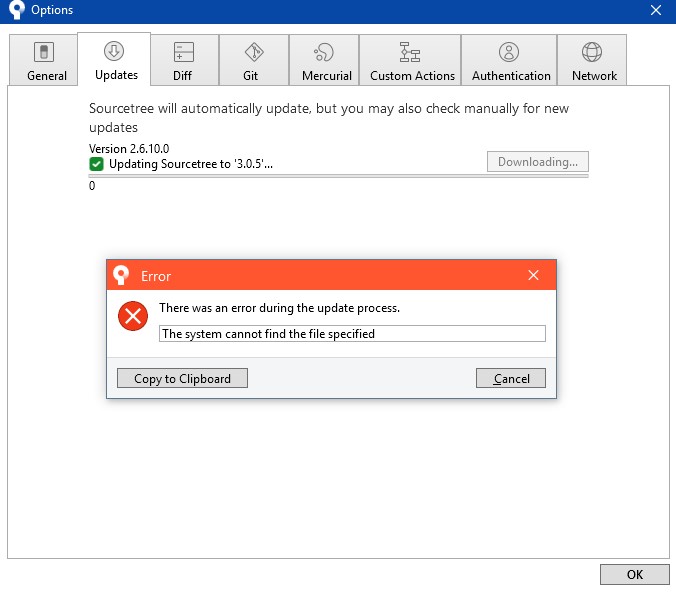Viewport: 676px width, 592px height.
Task: Open the Git options tab
Action: click(254, 60)
